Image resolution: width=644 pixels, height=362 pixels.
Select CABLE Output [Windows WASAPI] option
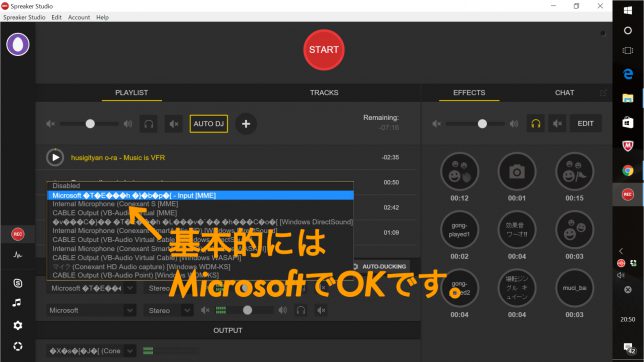click(x=200, y=258)
